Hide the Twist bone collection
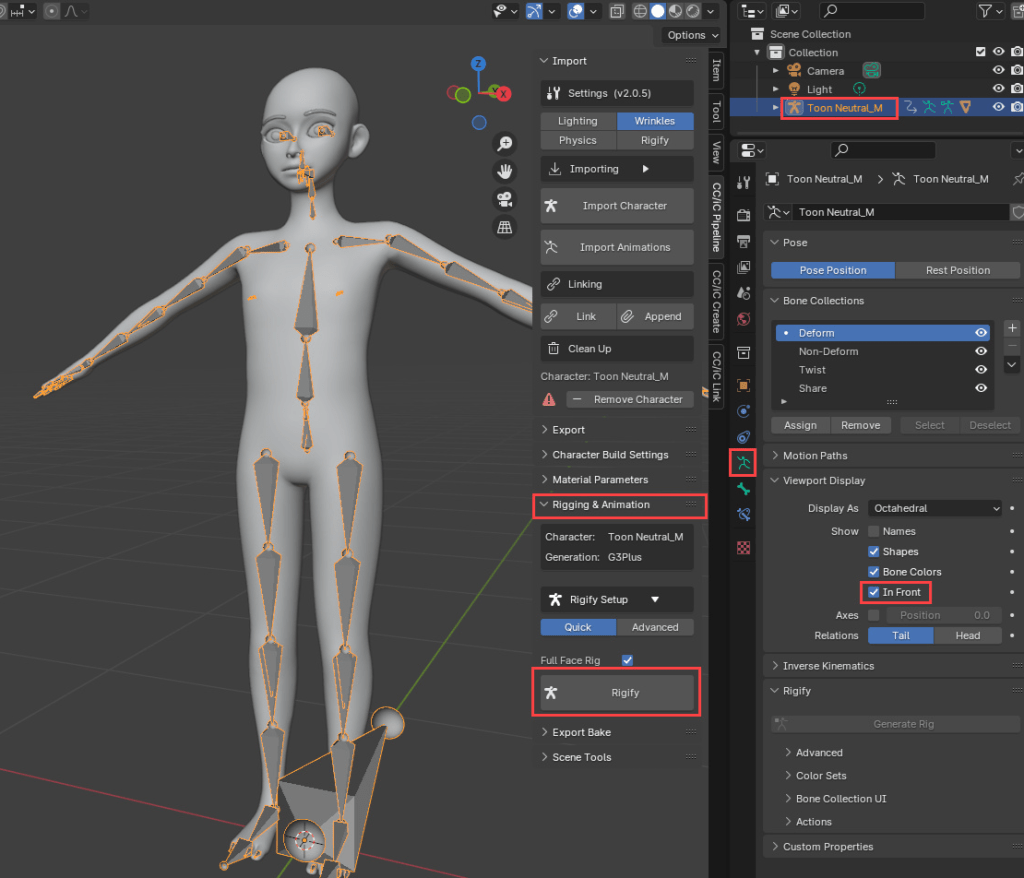 (981, 370)
